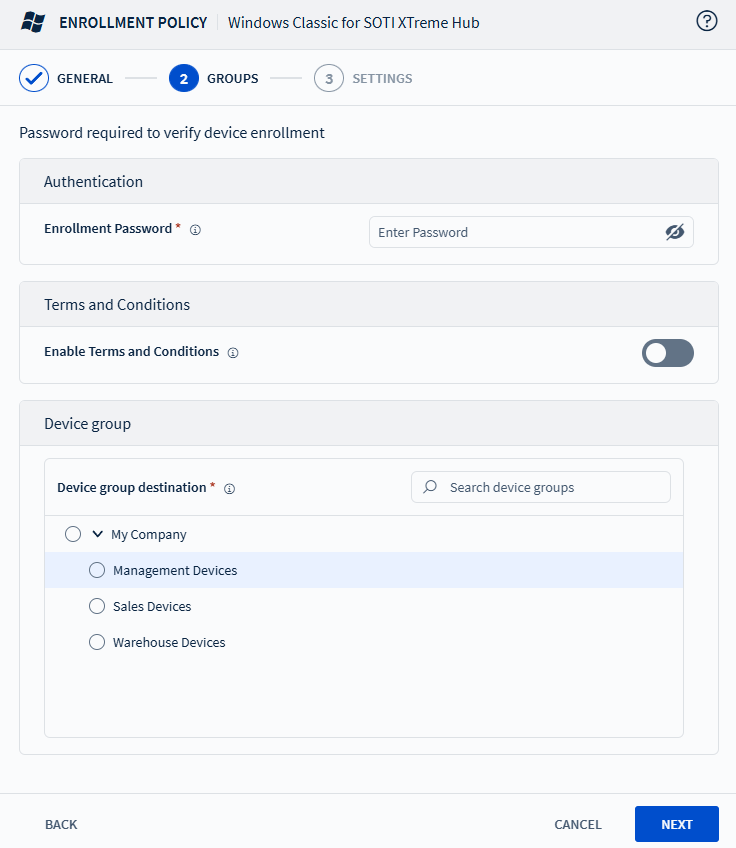Viewport: 736px width, 848px height.
Task: Select the Management Devices radio button
Action: pyautogui.click(x=97, y=570)
